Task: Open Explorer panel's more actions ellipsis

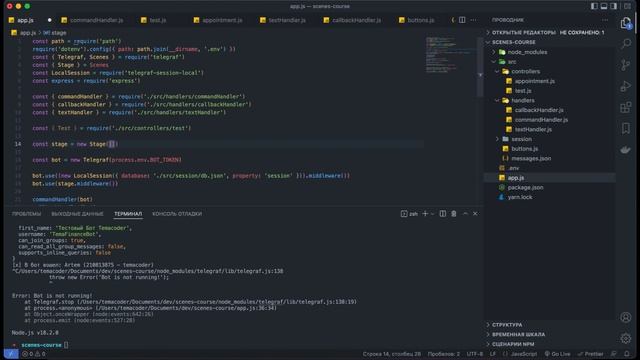Action: click(x=605, y=20)
